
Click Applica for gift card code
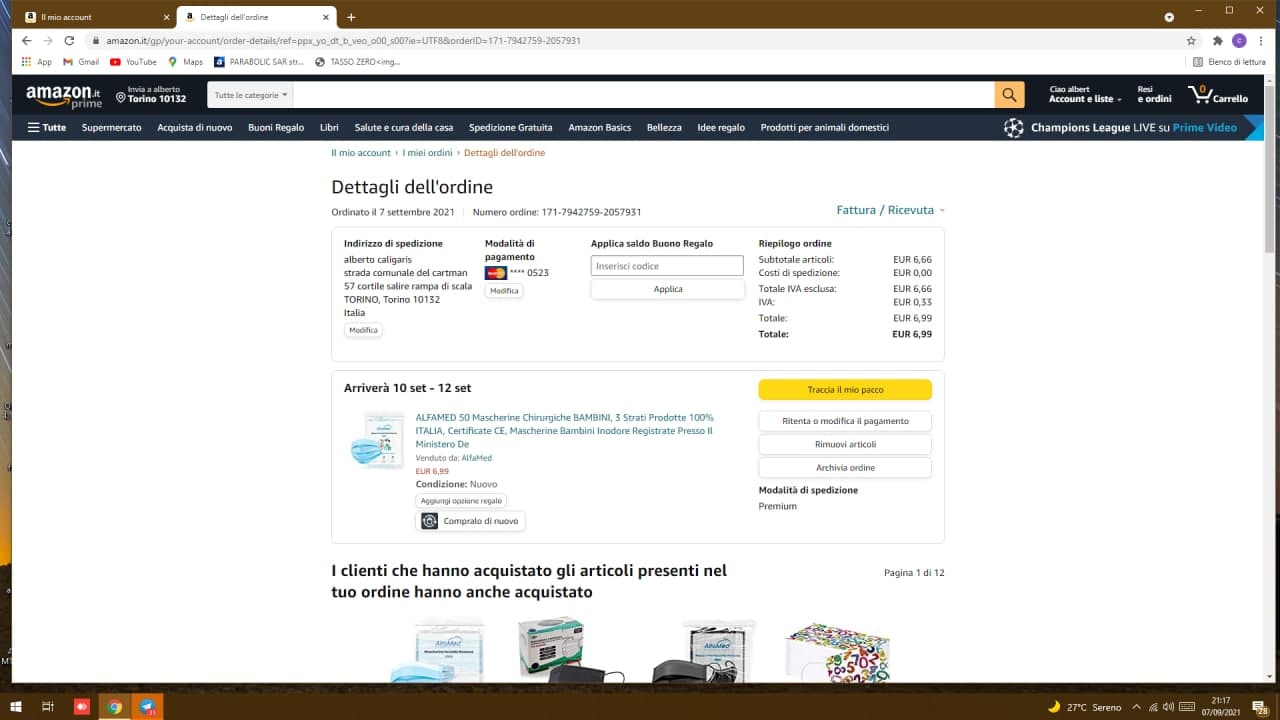pyautogui.click(x=668, y=289)
